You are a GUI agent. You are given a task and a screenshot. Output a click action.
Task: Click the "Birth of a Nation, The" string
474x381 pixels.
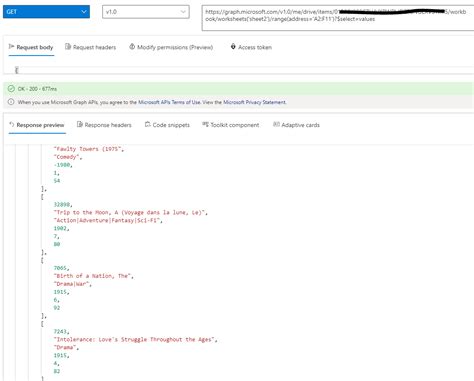93,276
